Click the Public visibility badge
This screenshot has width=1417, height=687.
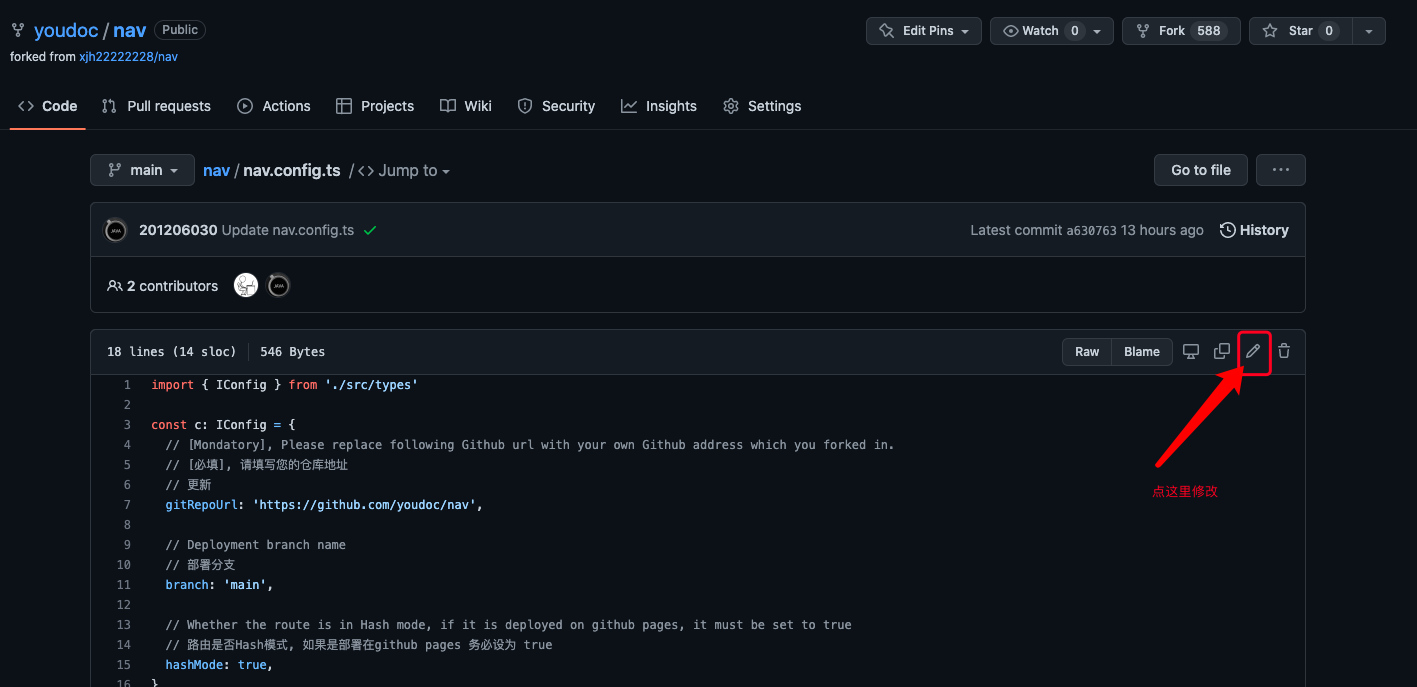tap(180, 30)
